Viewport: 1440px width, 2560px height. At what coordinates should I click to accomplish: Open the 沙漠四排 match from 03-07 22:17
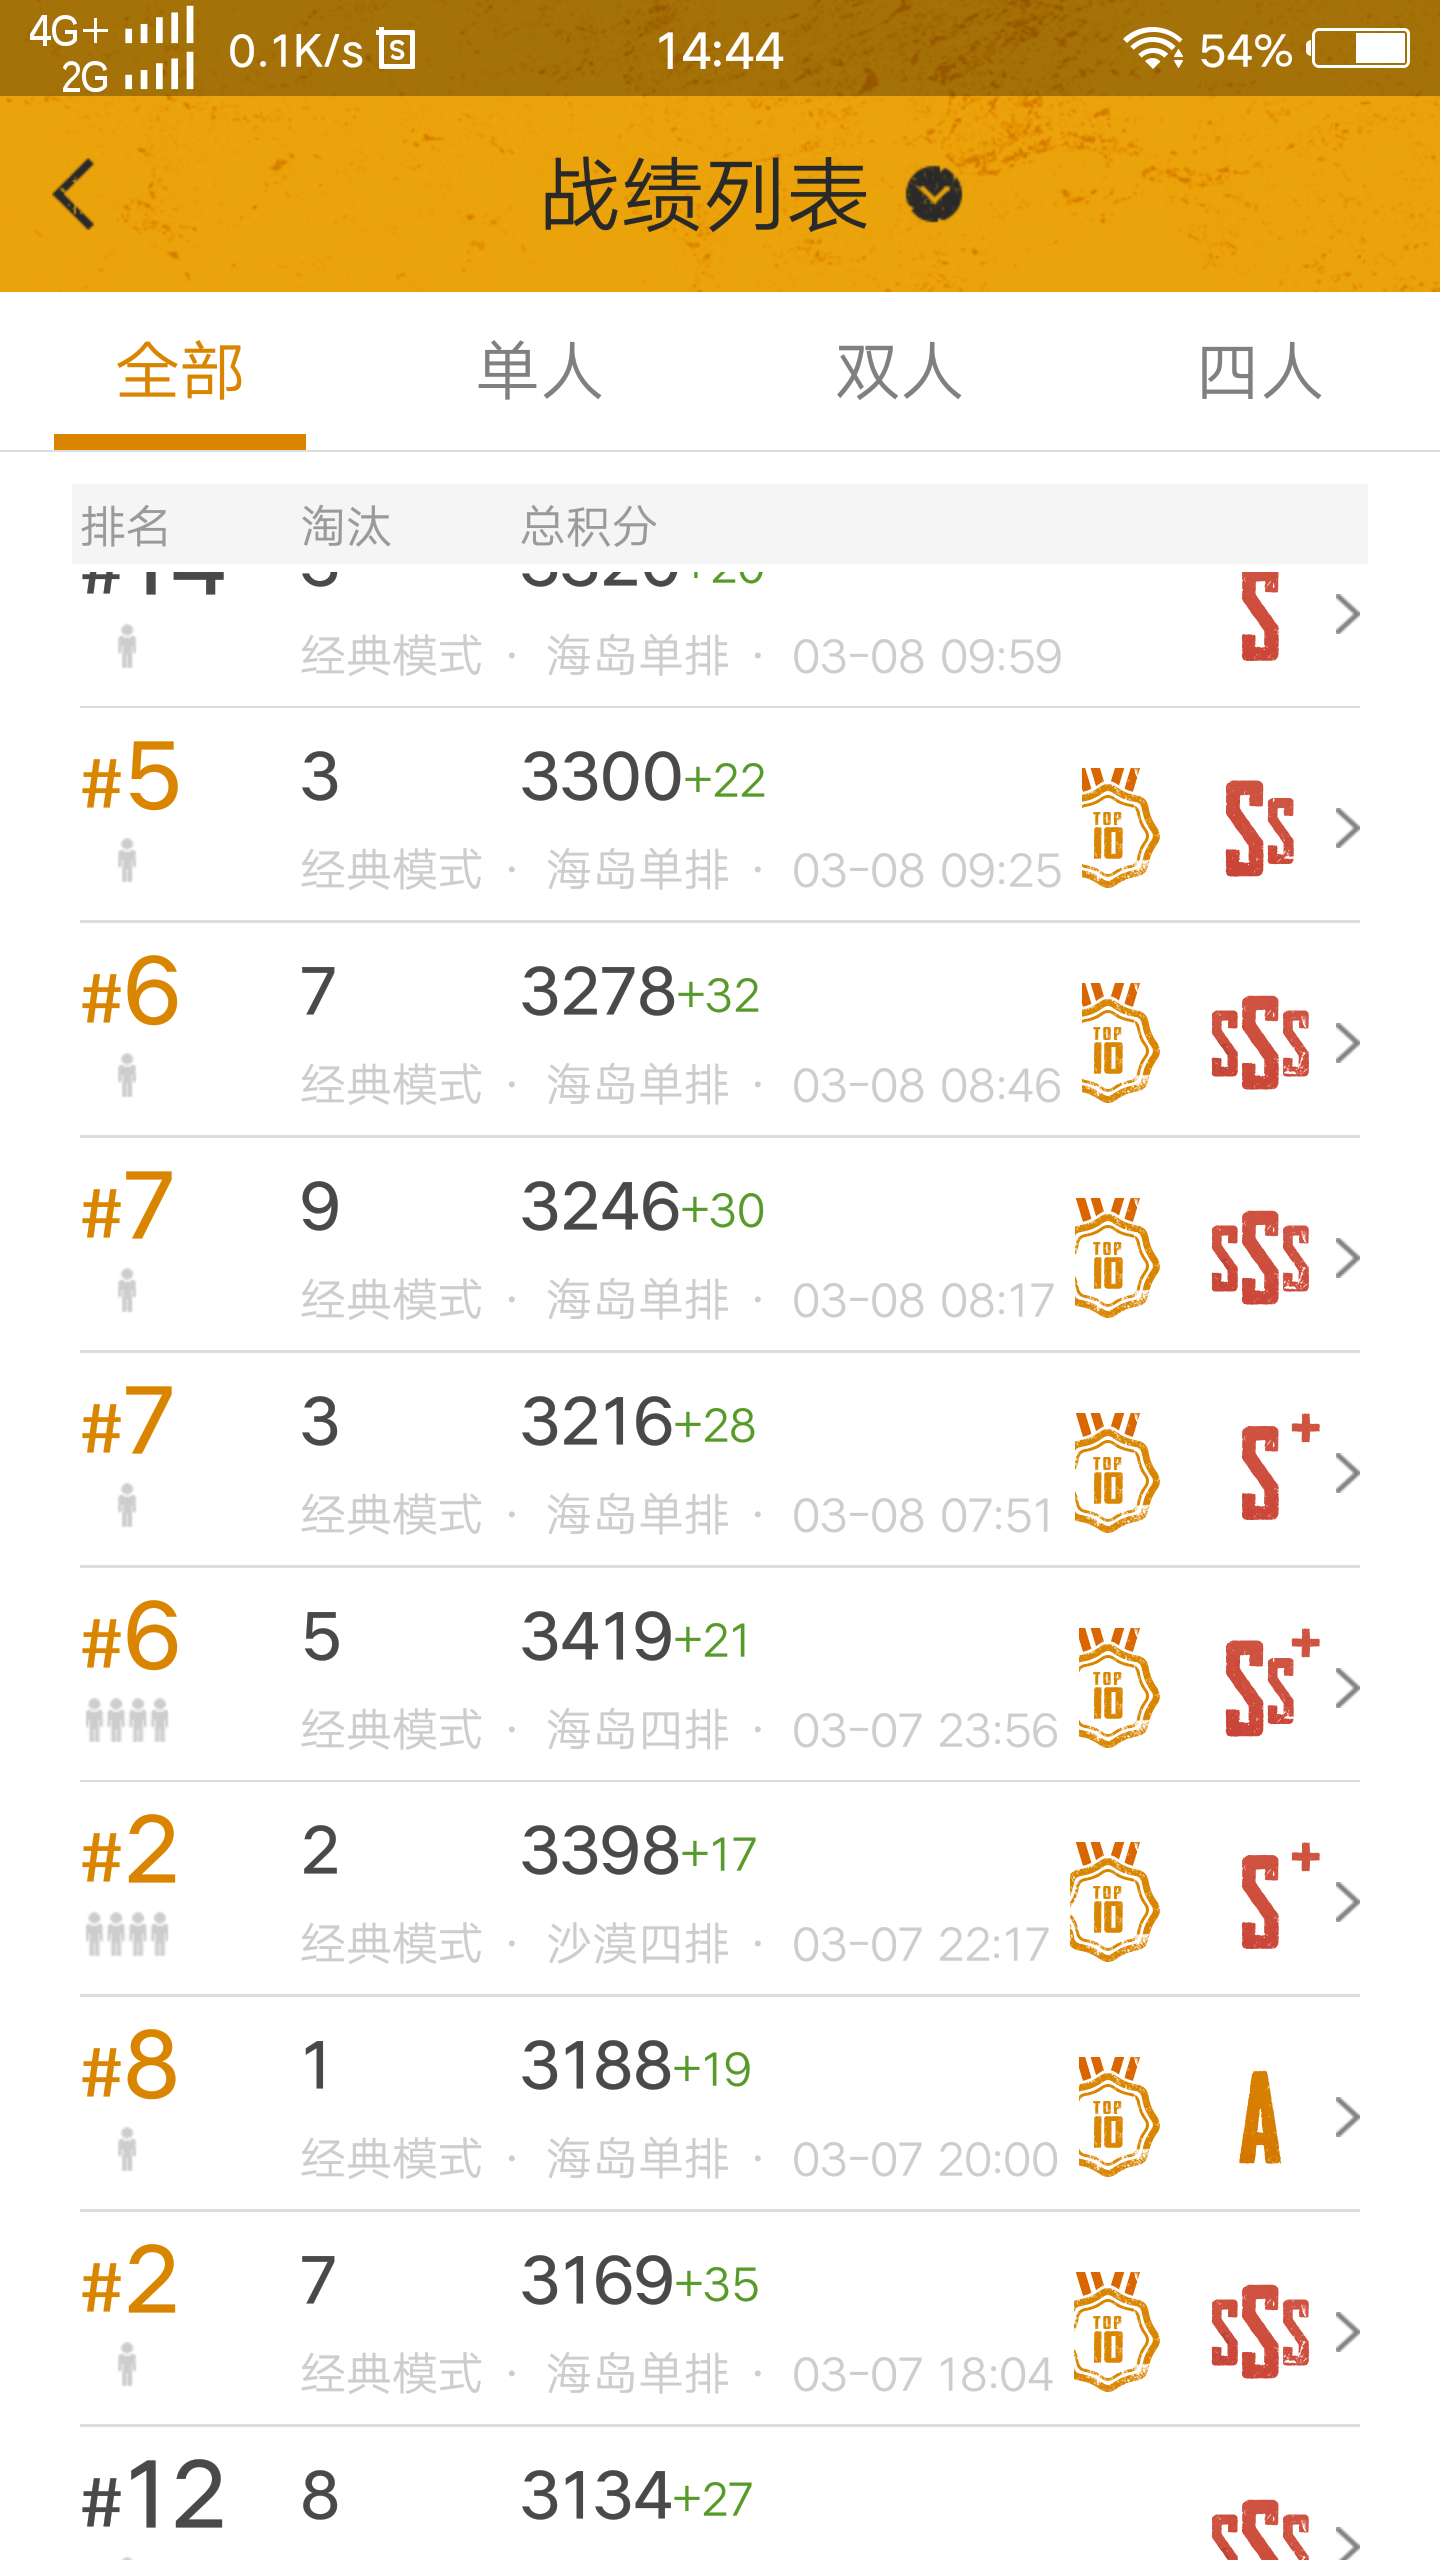[720, 1889]
